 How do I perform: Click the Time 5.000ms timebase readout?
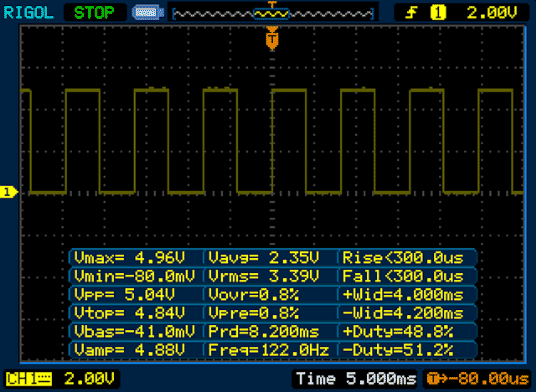356,379
